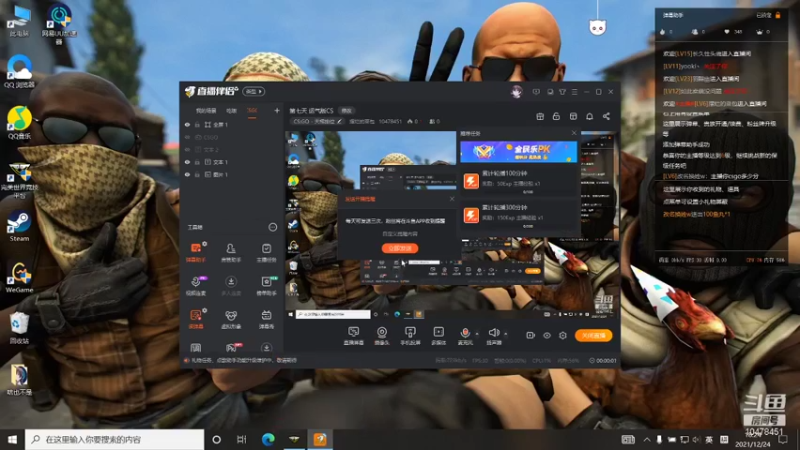Image resolution: width=800 pixels, height=450 pixels.
Task: Select the active orange scene tab
Action: coord(252,110)
